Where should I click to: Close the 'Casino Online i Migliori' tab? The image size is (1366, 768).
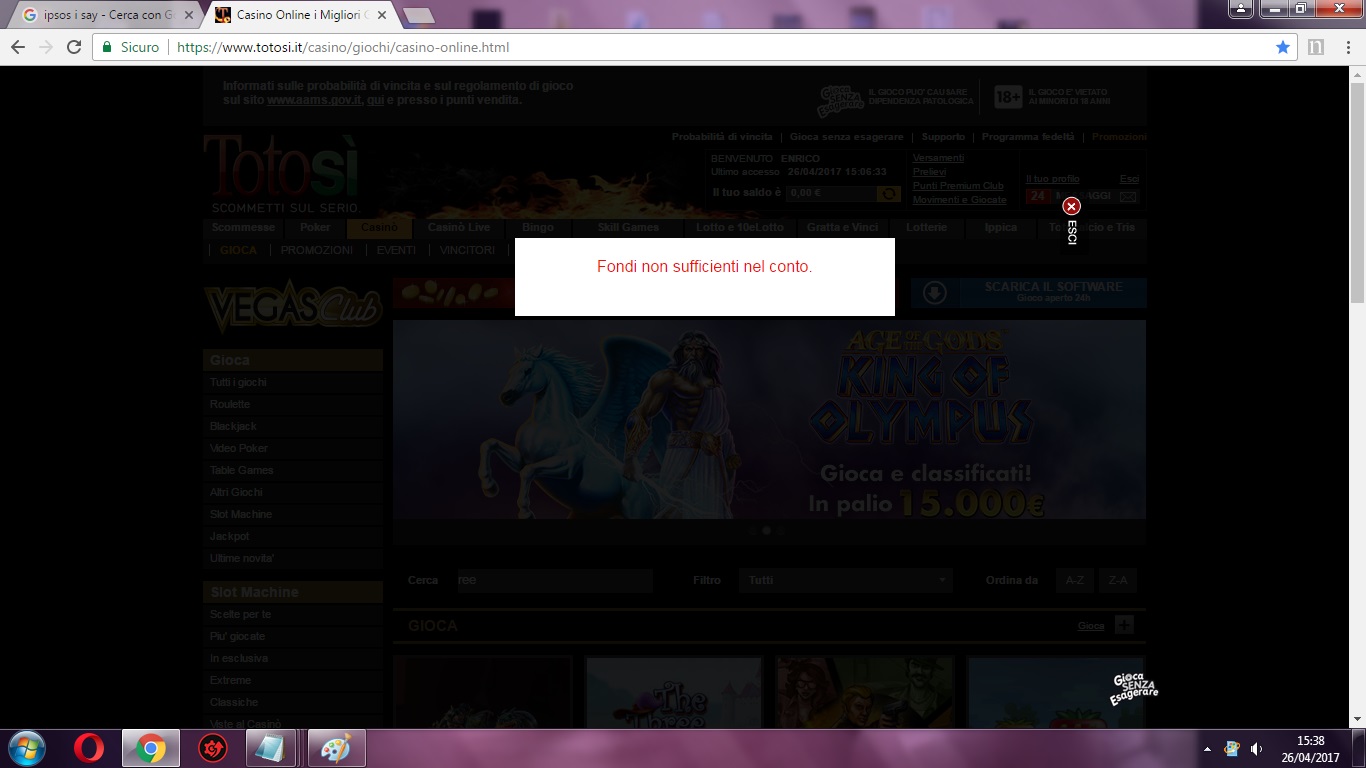click(382, 15)
